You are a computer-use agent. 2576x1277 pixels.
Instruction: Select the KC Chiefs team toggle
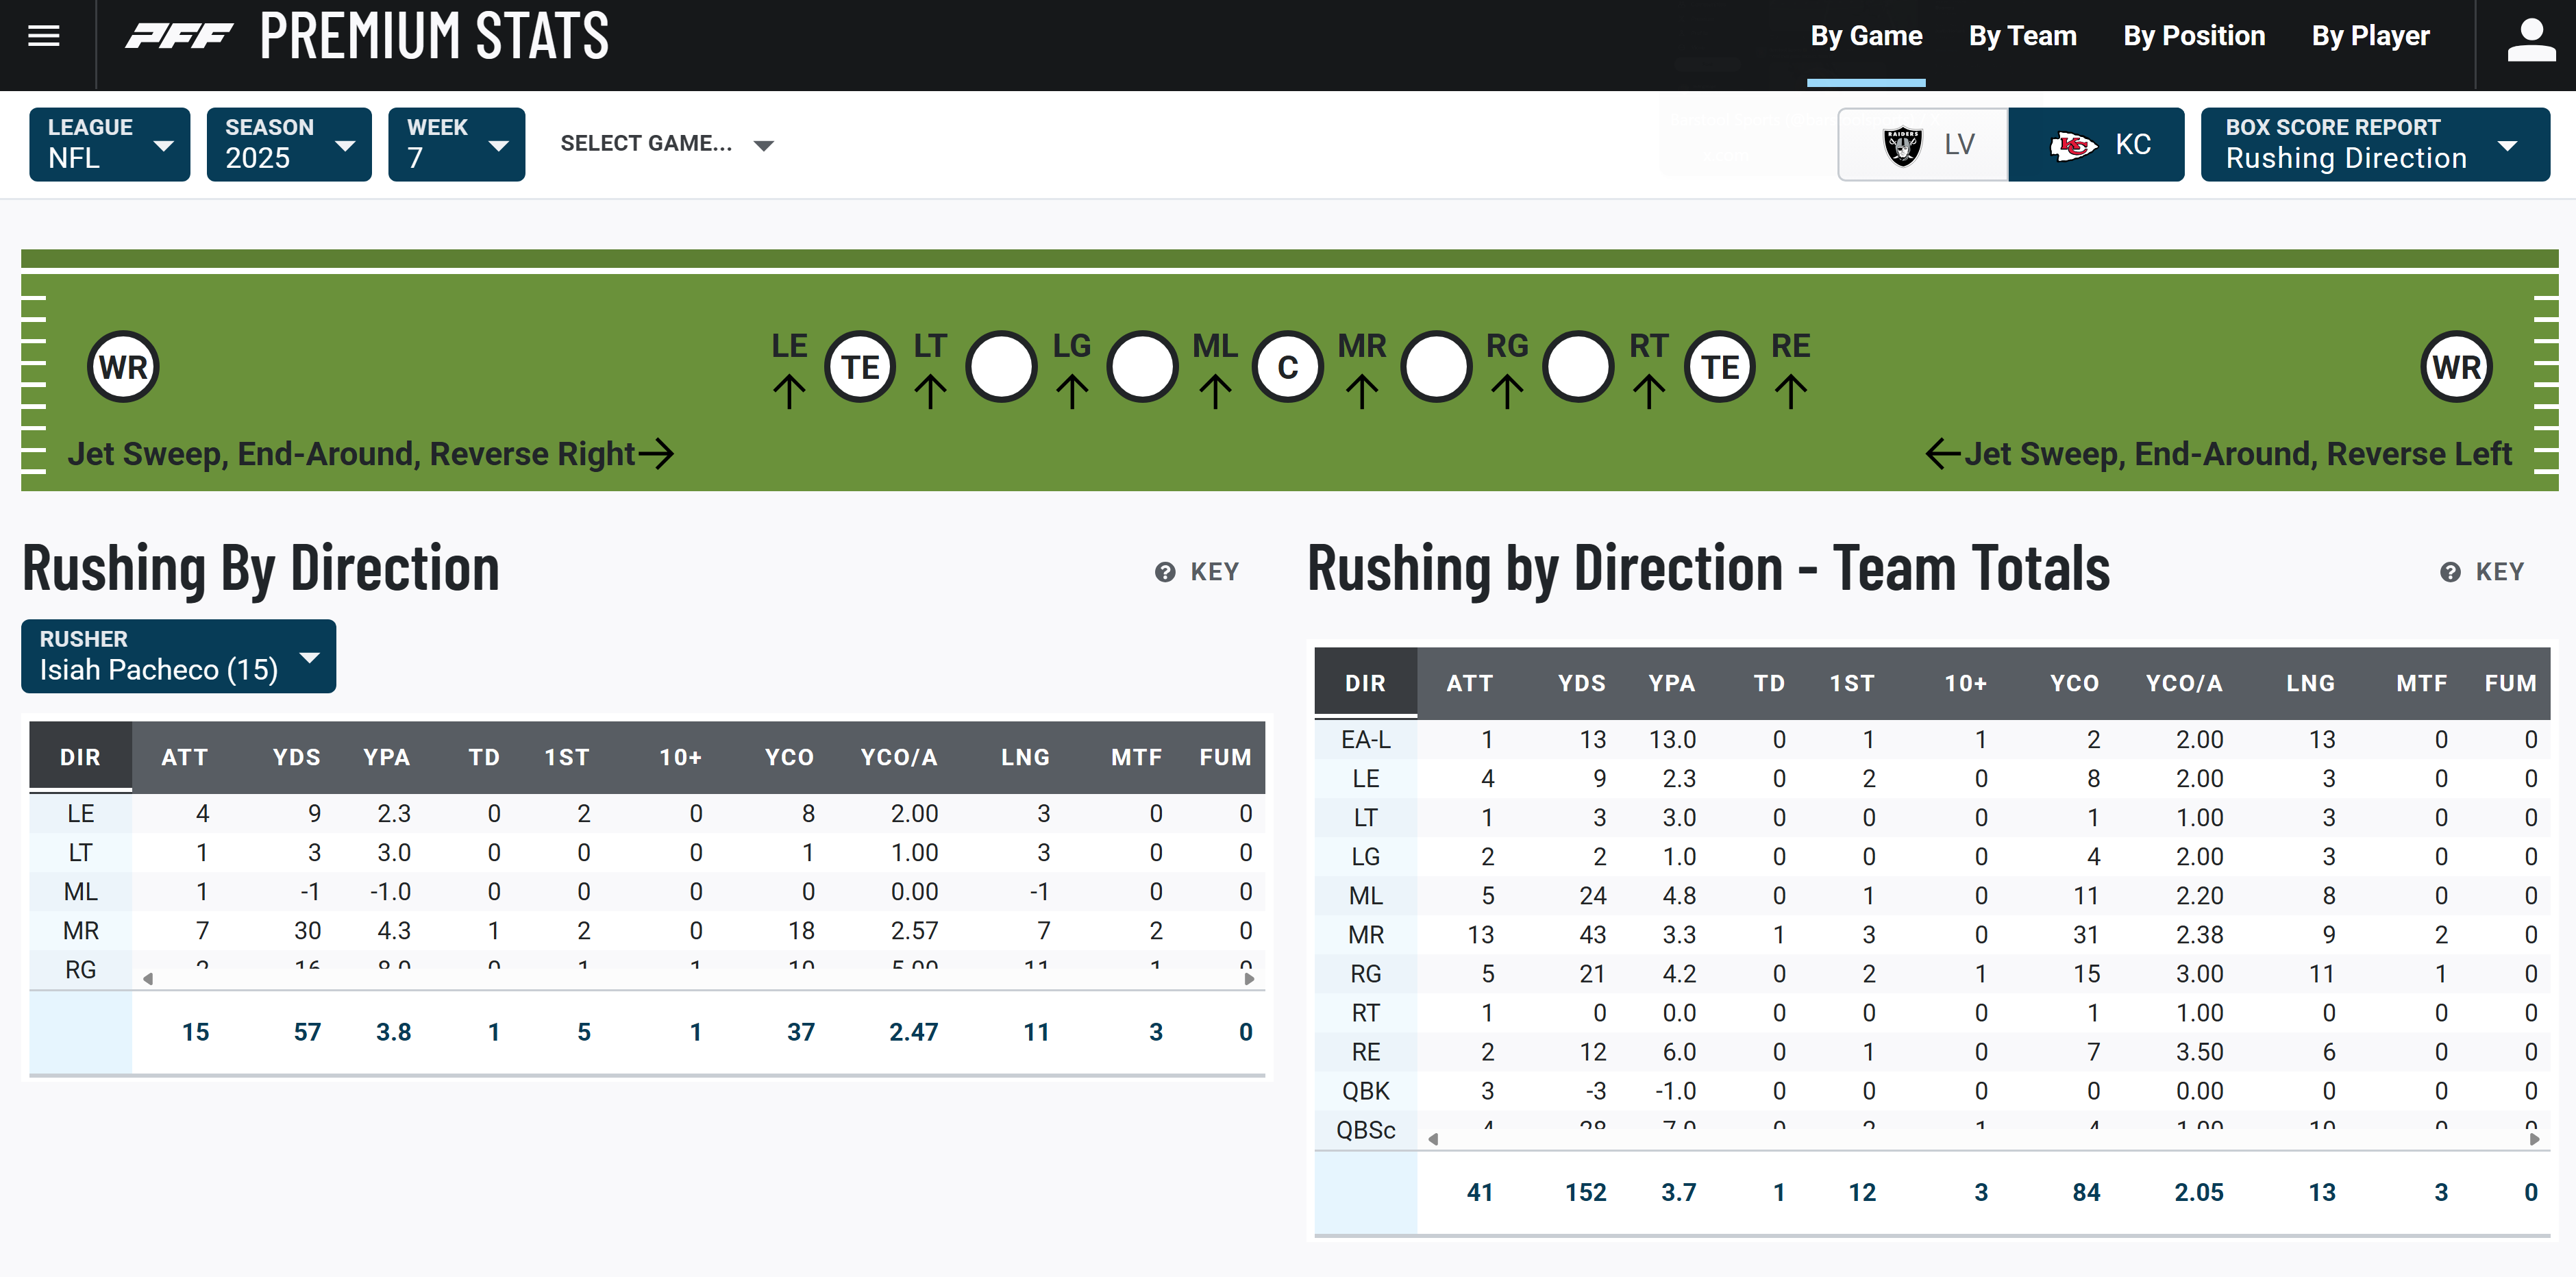click(2096, 145)
